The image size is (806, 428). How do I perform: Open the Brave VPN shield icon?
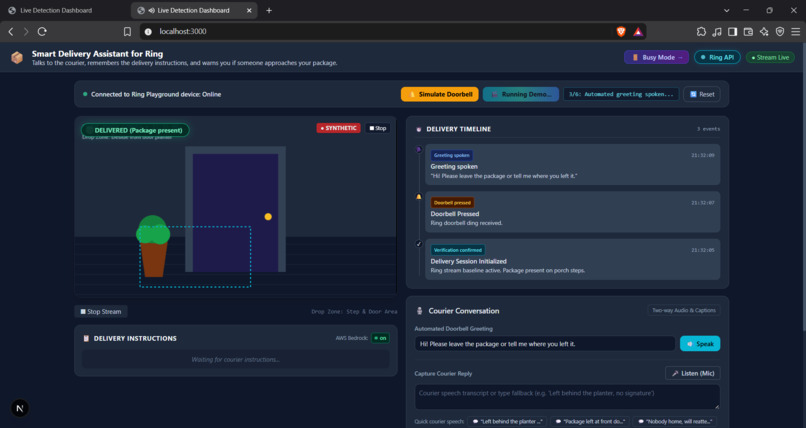(780, 31)
